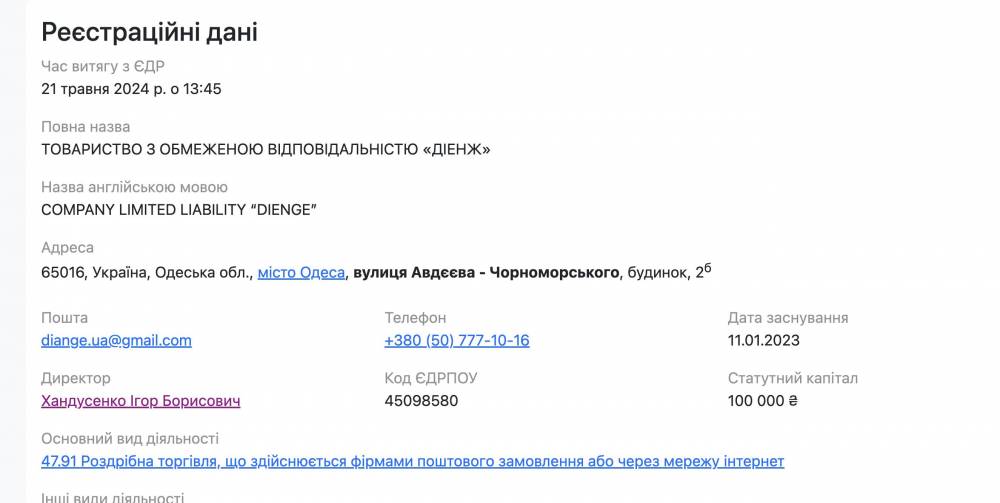Click the bold street name вулиця Авдєєва - Чорноморського
Image resolution: width=1000 pixels, height=503 pixels.
(x=486, y=272)
